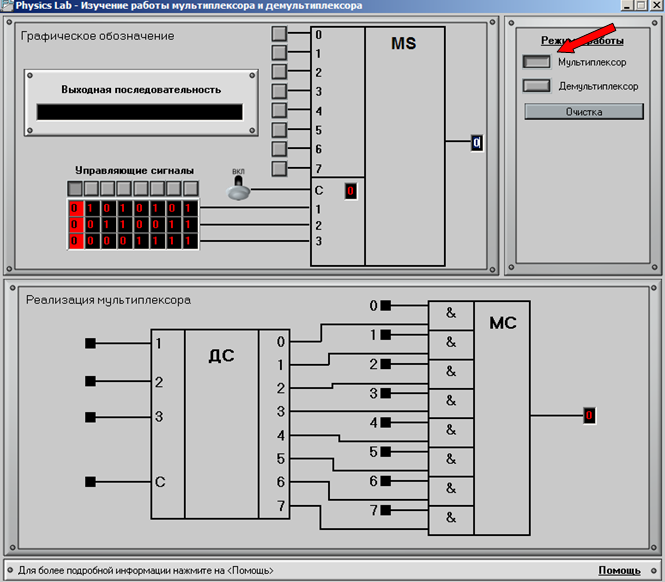Click the 'Реализация мультиплексора' panel title
Image resolution: width=665 pixels, height=582 pixels.
click(108, 300)
